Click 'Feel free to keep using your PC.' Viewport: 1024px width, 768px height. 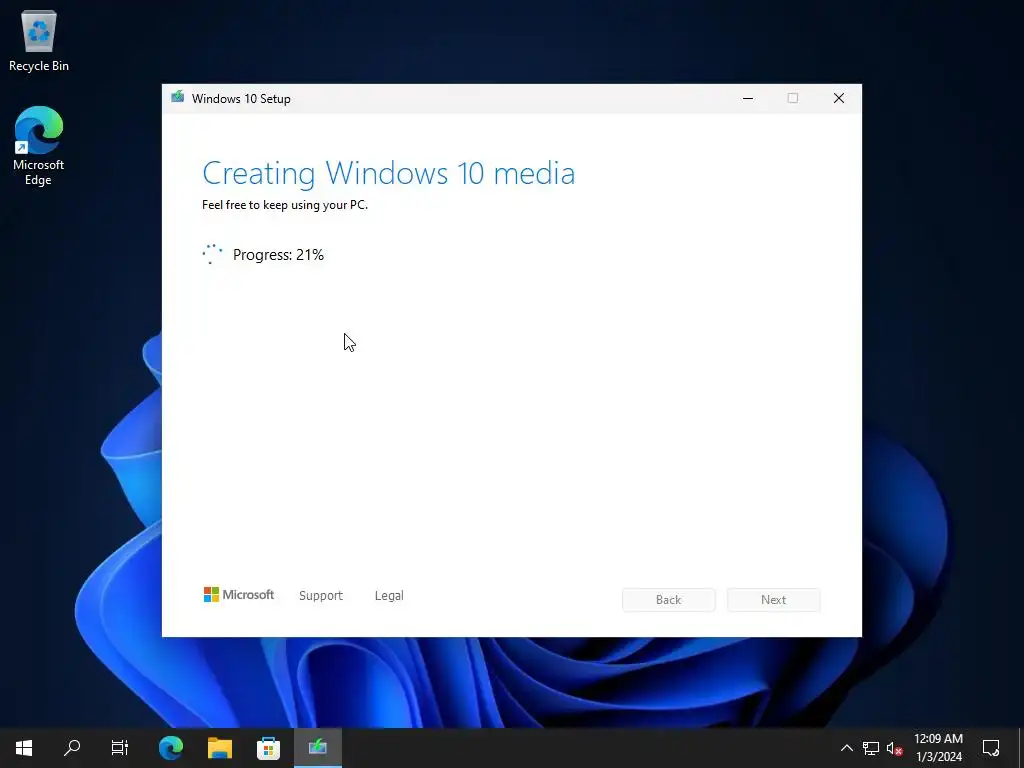[x=285, y=204]
